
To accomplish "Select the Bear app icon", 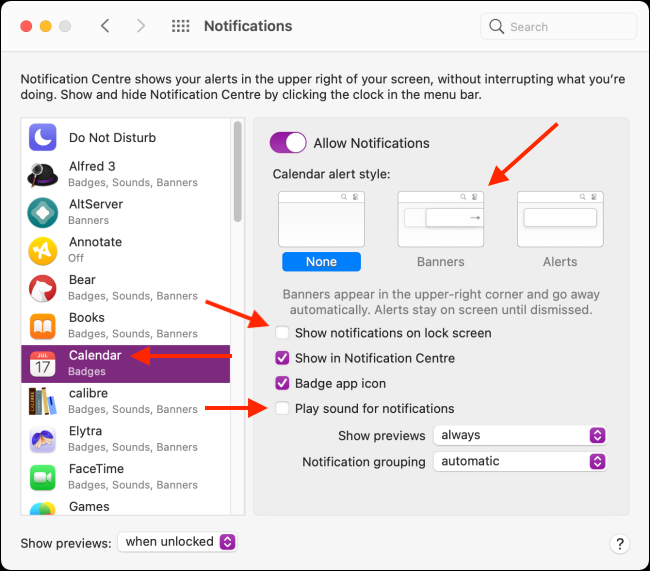I will (x=42, y=288).
